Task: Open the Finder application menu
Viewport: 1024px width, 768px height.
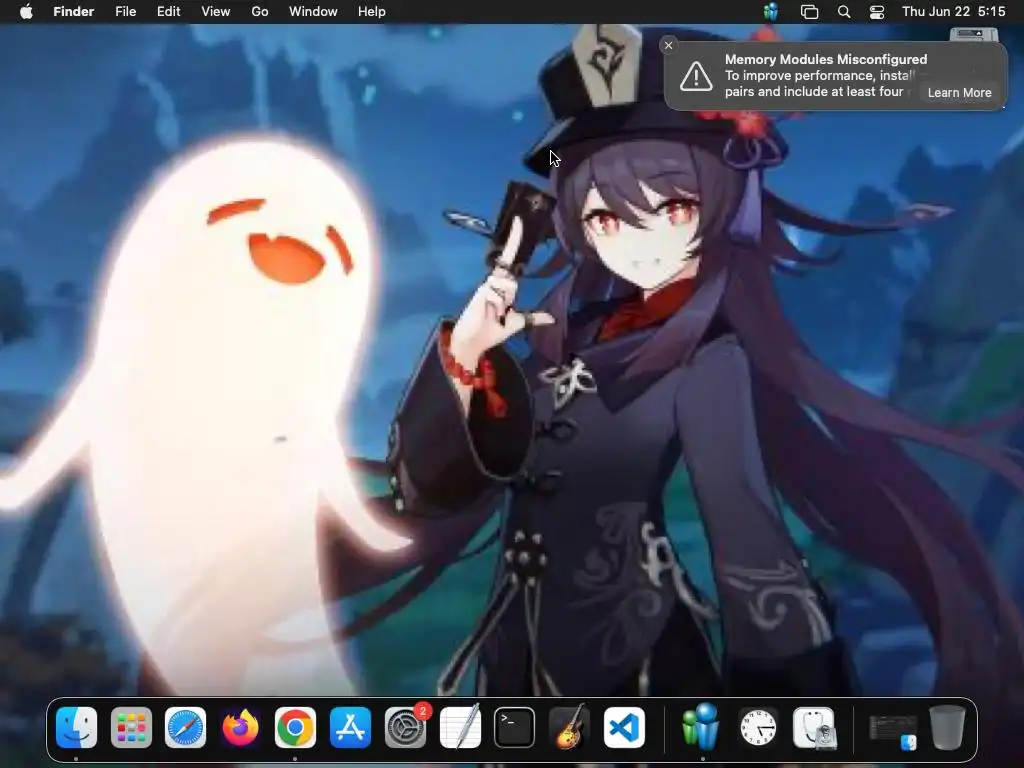Action: [74, 12]
